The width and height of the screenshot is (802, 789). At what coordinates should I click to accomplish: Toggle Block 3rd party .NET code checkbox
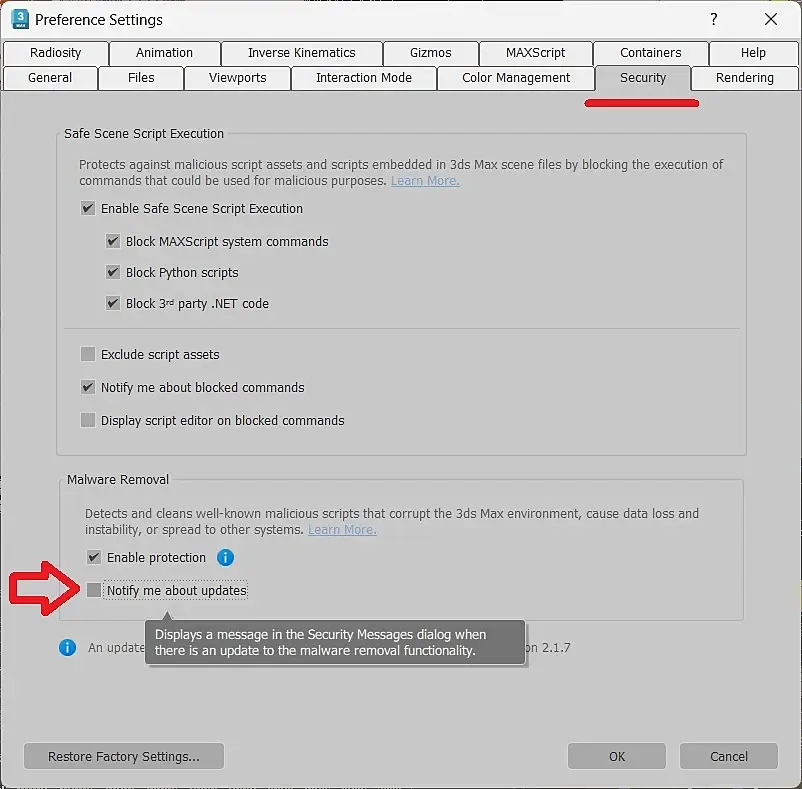[113, 303]
